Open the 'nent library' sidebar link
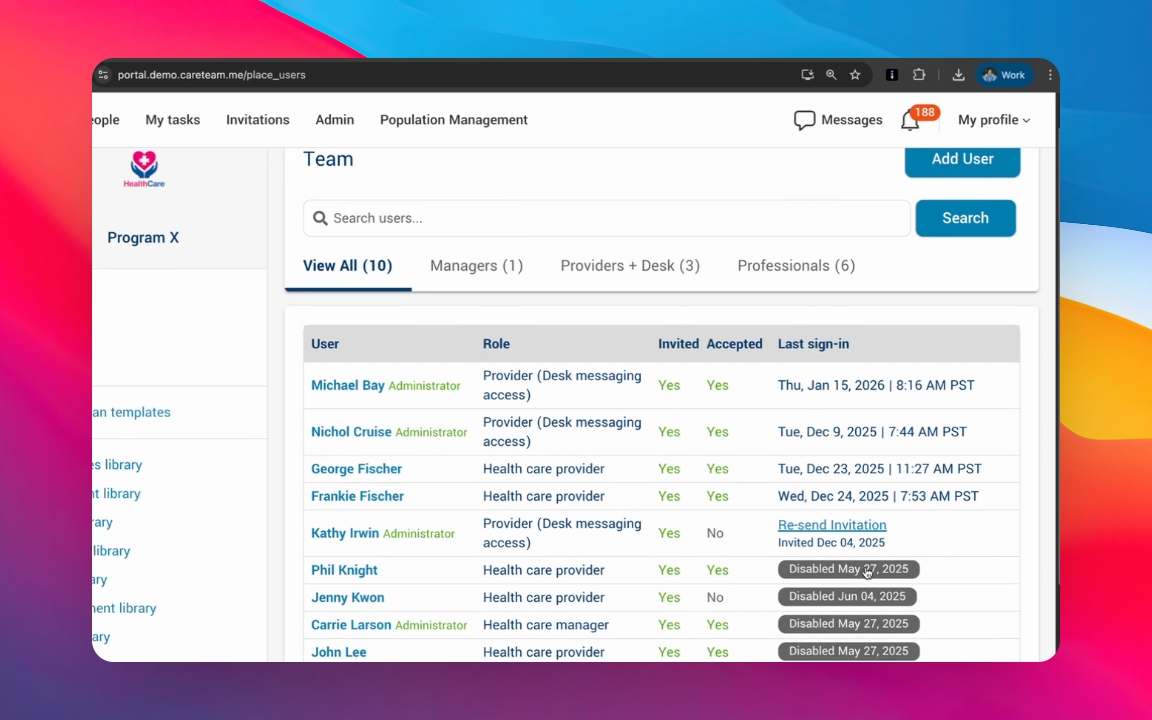This screenshot has width=1152, height=720. pyautogui.click(x=124, y=608)
